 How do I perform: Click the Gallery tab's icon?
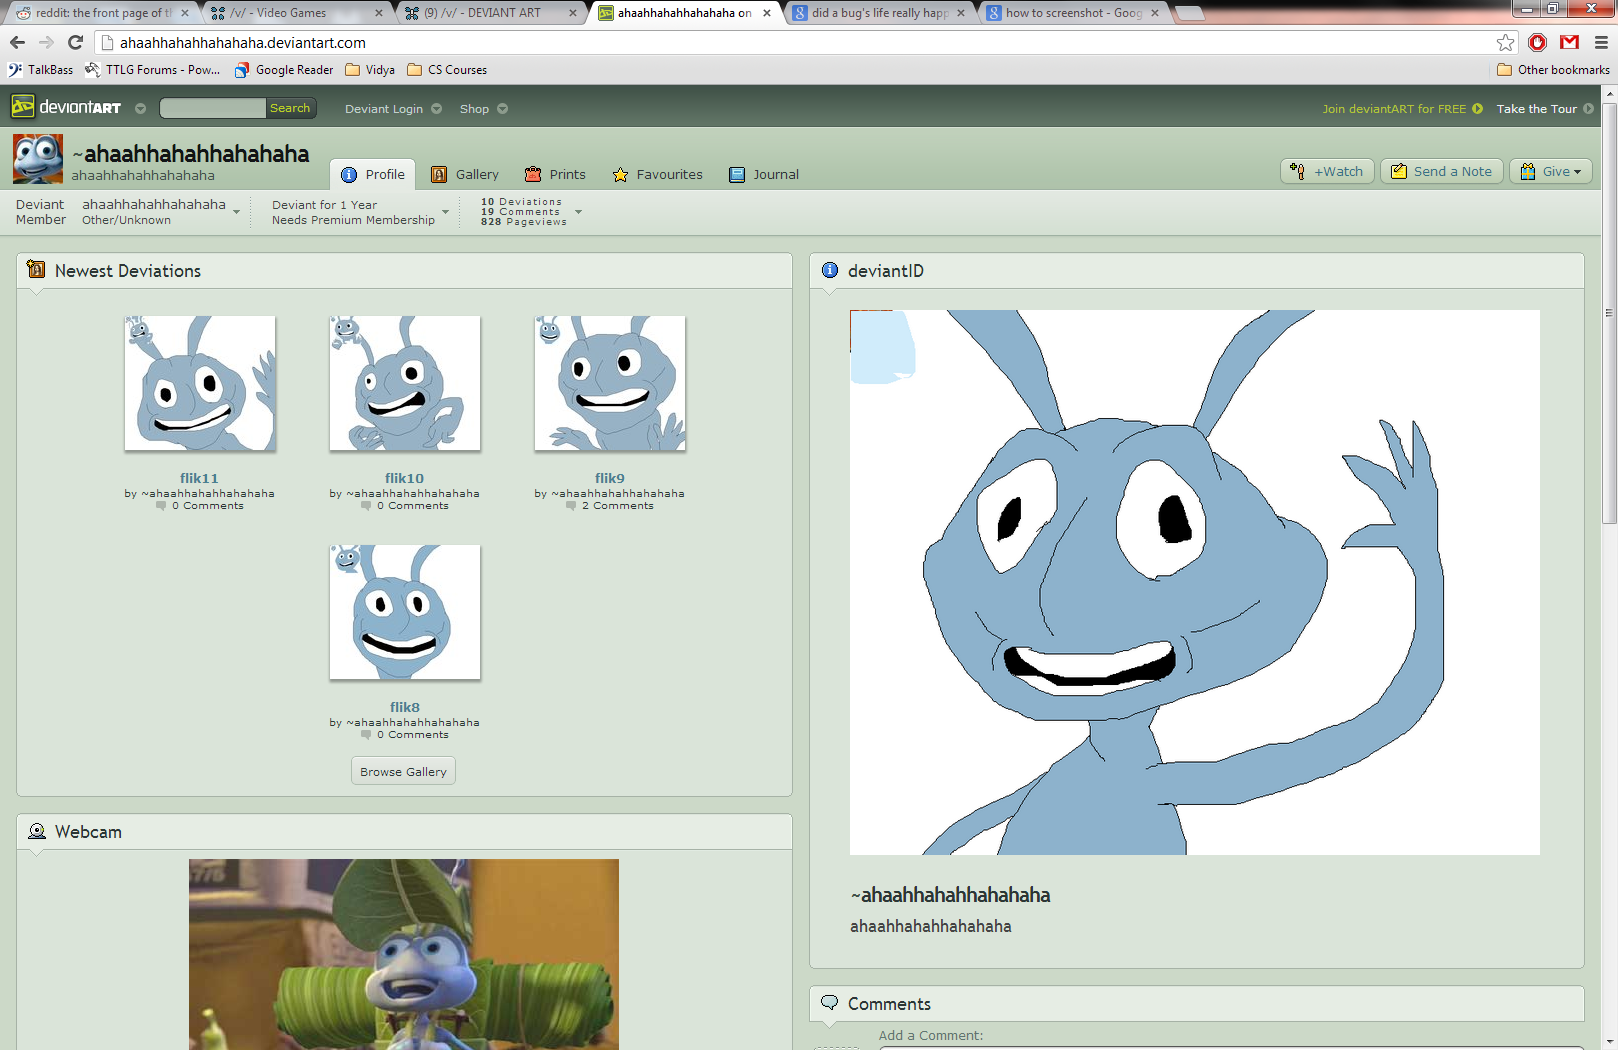(439, 174)
